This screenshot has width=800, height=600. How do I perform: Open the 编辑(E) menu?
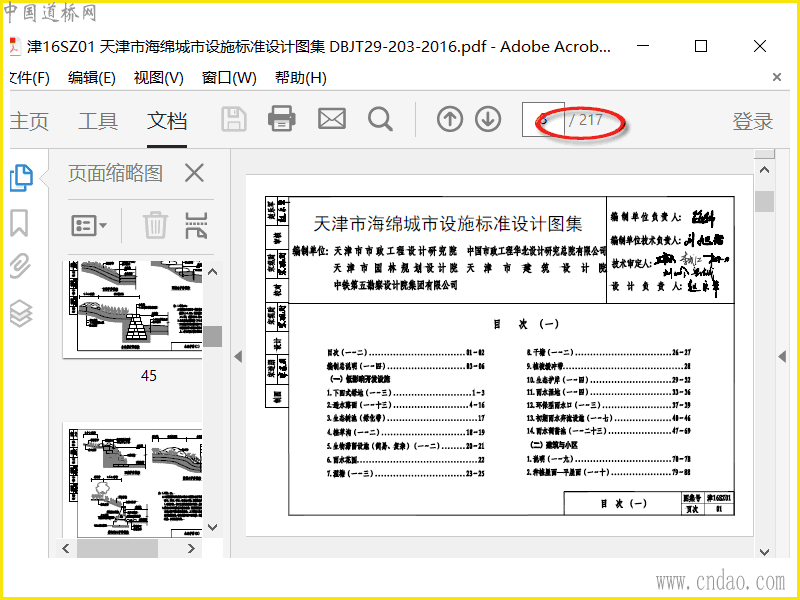92,78
